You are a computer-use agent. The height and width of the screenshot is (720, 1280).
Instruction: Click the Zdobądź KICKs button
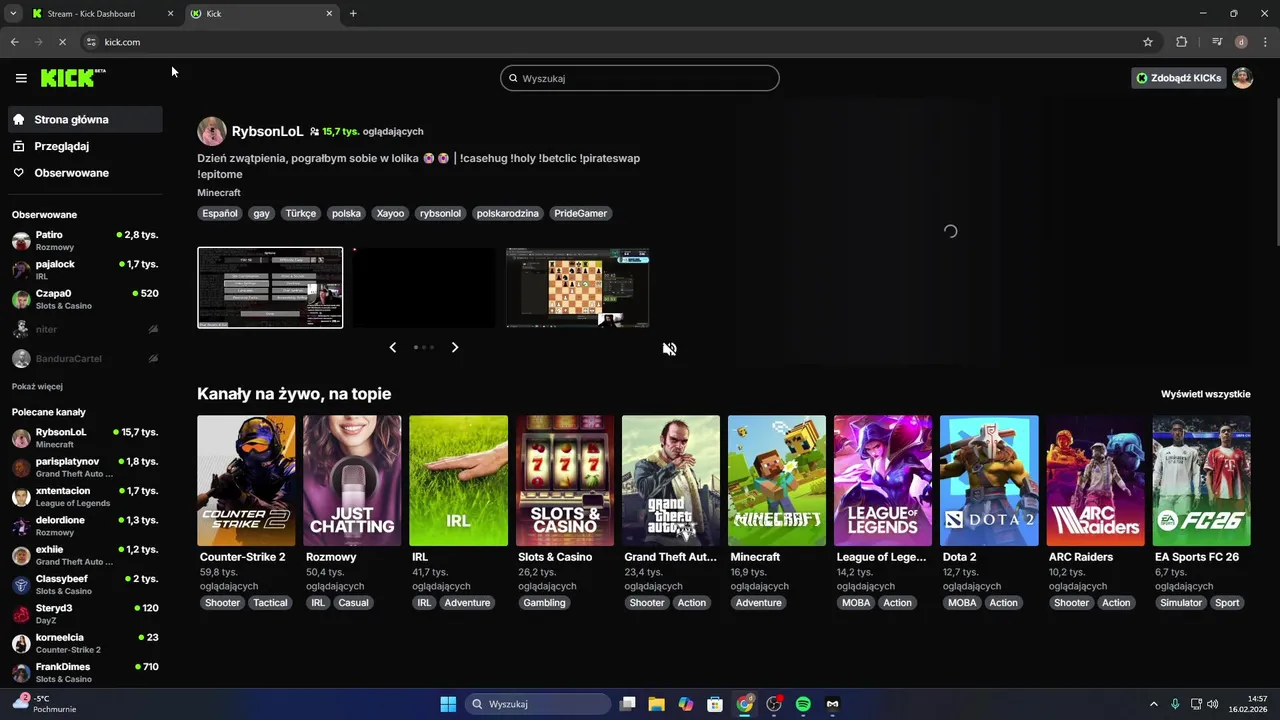coord(1179,78)
